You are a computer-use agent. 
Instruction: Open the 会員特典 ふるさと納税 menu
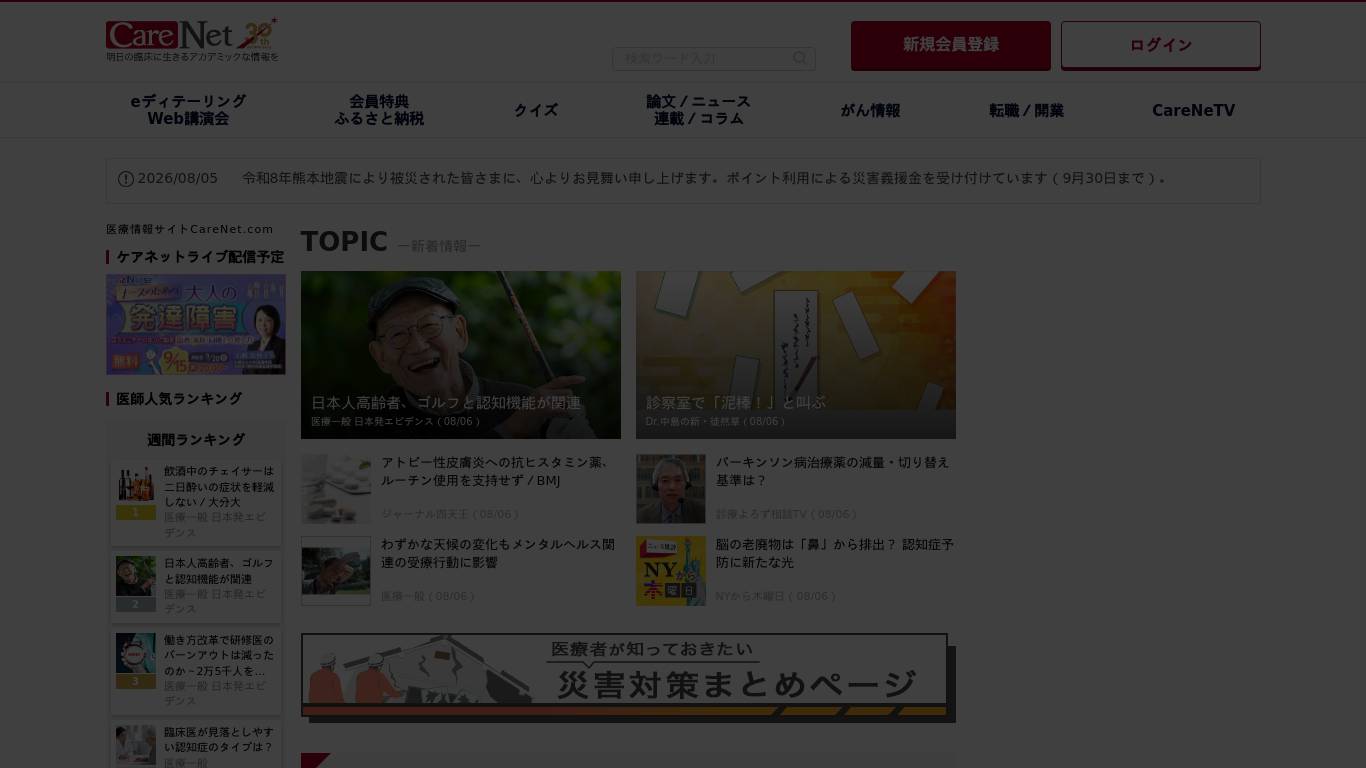point(379,110)
